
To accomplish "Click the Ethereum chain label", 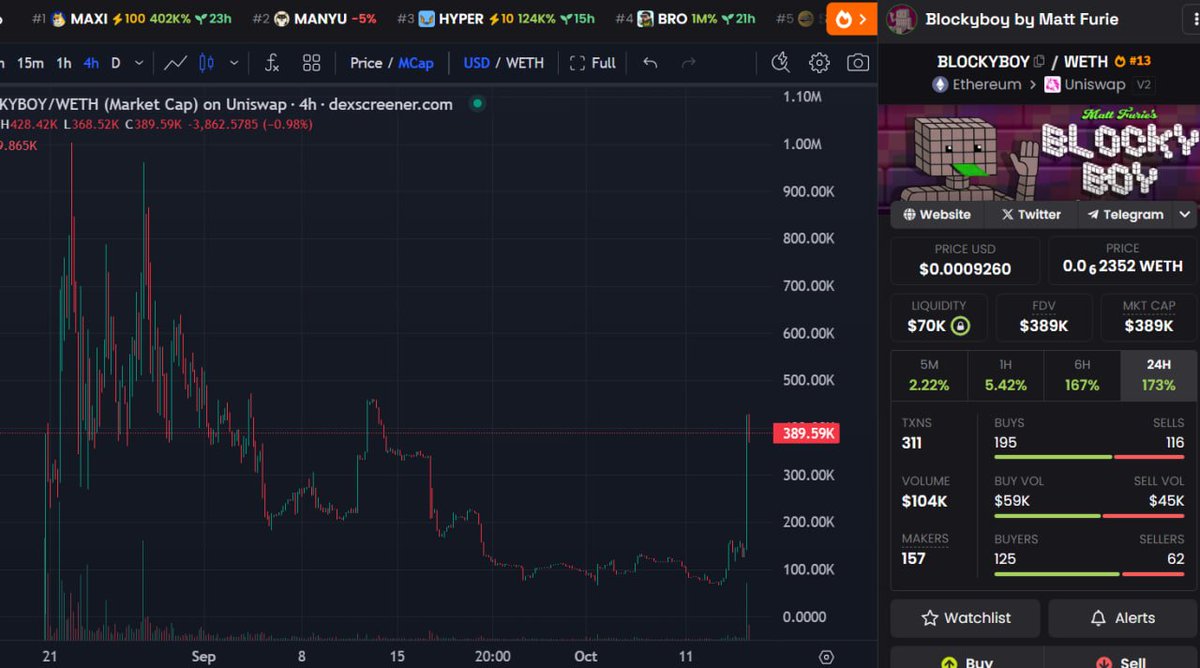I will (976, 84).
